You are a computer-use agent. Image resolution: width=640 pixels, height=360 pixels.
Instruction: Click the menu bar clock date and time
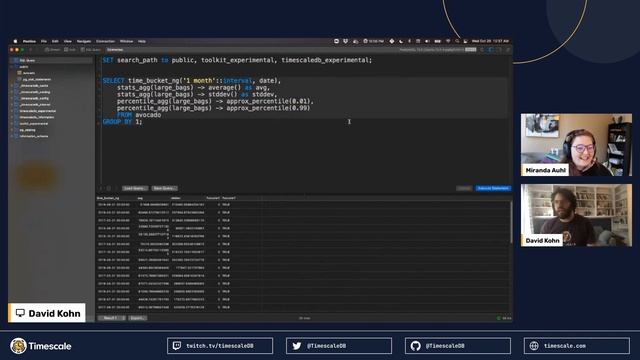(x=490, y=41)
